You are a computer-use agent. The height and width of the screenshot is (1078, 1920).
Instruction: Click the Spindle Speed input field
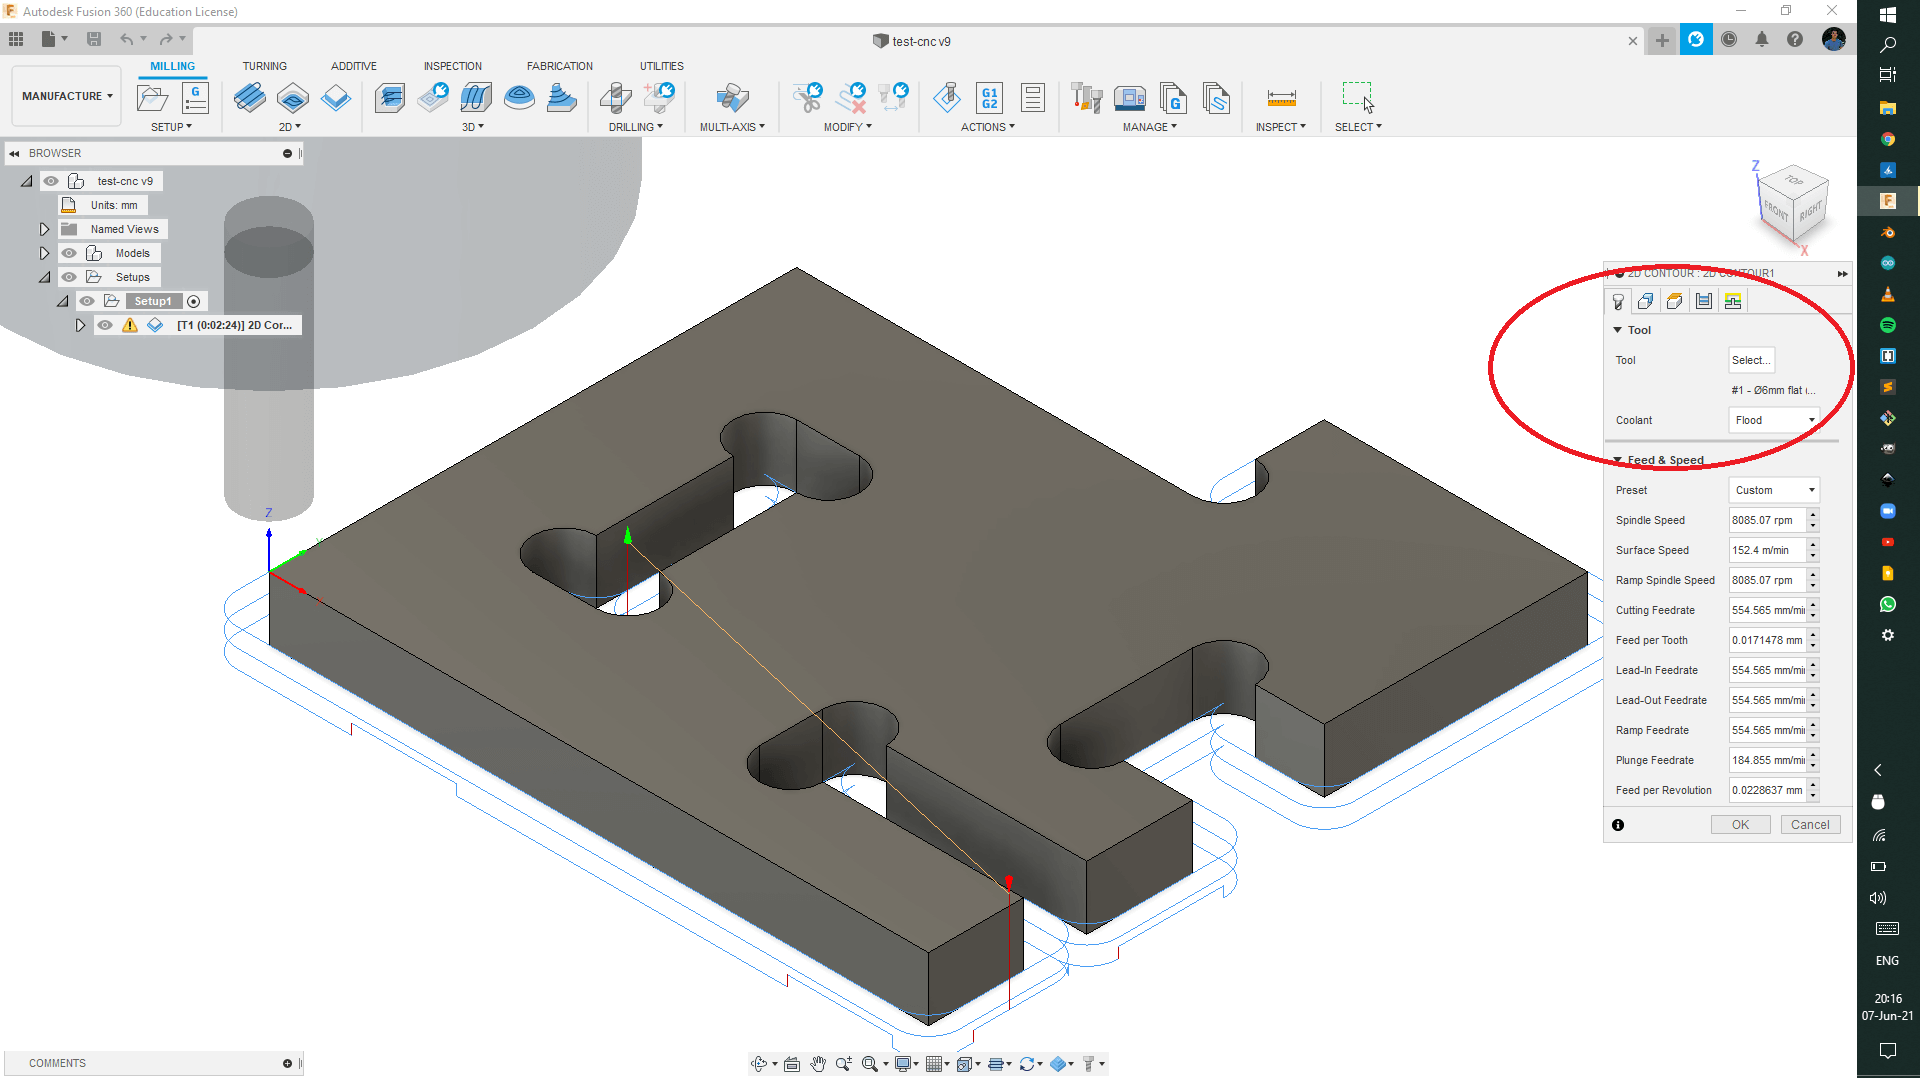(x=1767, y=520)
